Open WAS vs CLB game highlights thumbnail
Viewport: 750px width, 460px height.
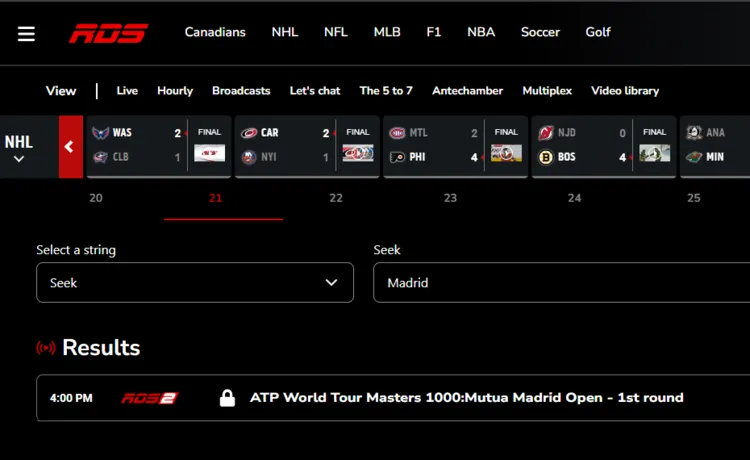(210, 153)
